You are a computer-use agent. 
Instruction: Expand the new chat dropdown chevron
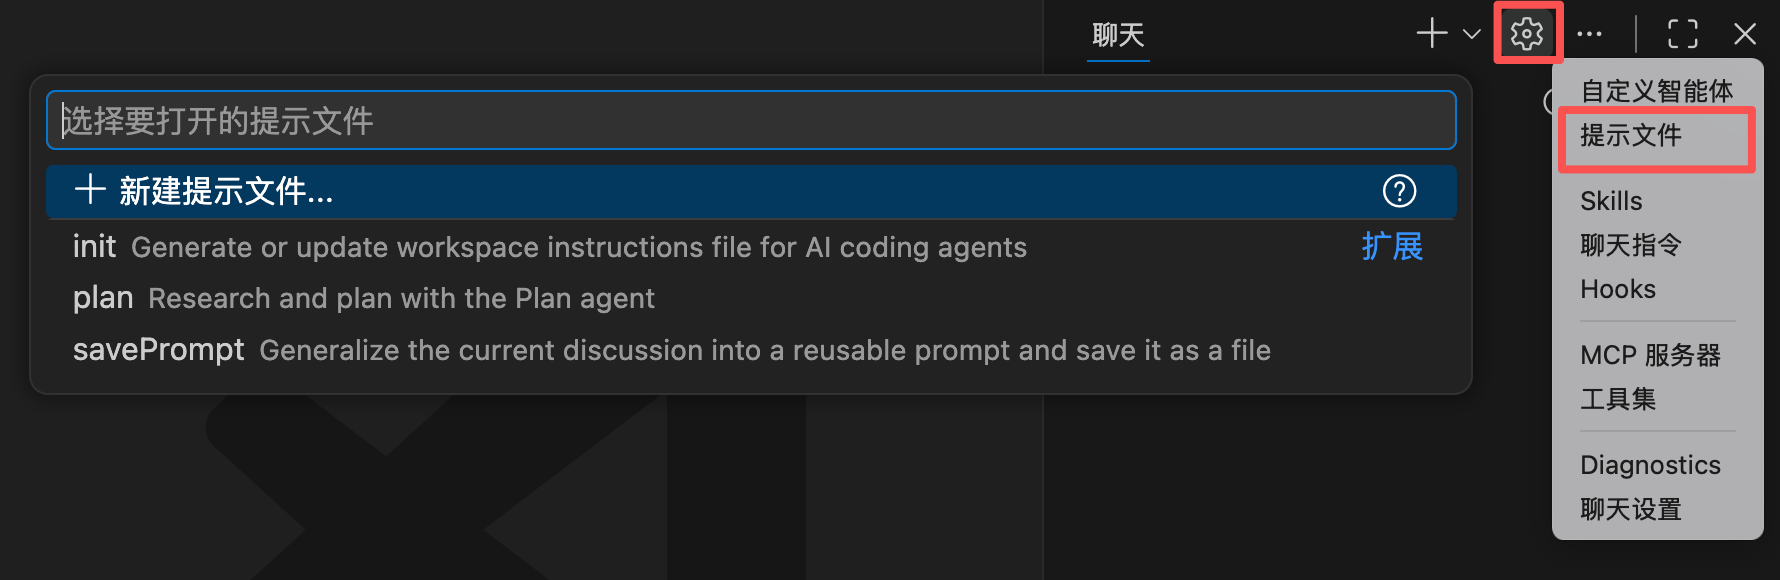click(x=1471, y=34)
